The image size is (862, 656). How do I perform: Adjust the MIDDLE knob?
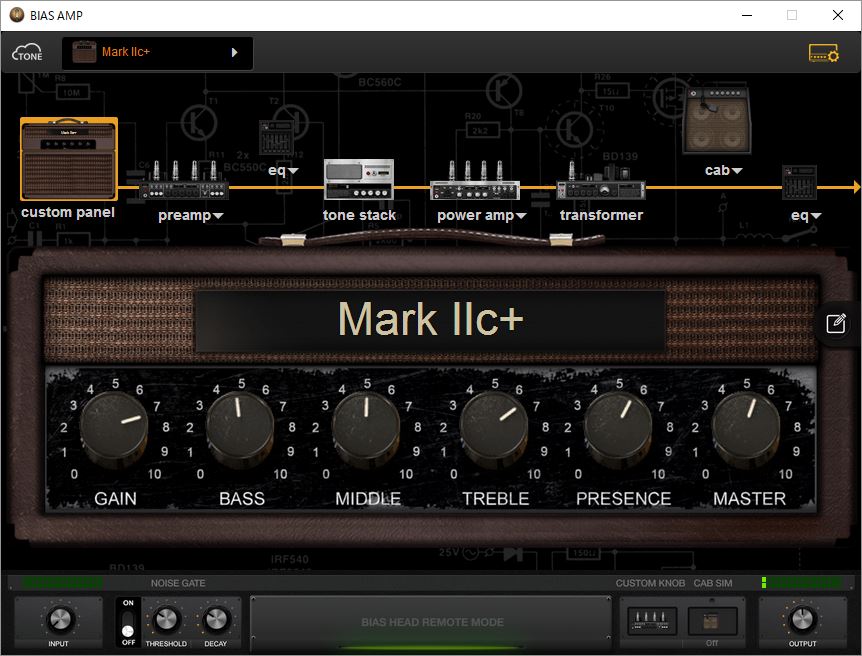pyautogui.click(x=366, y=427)
